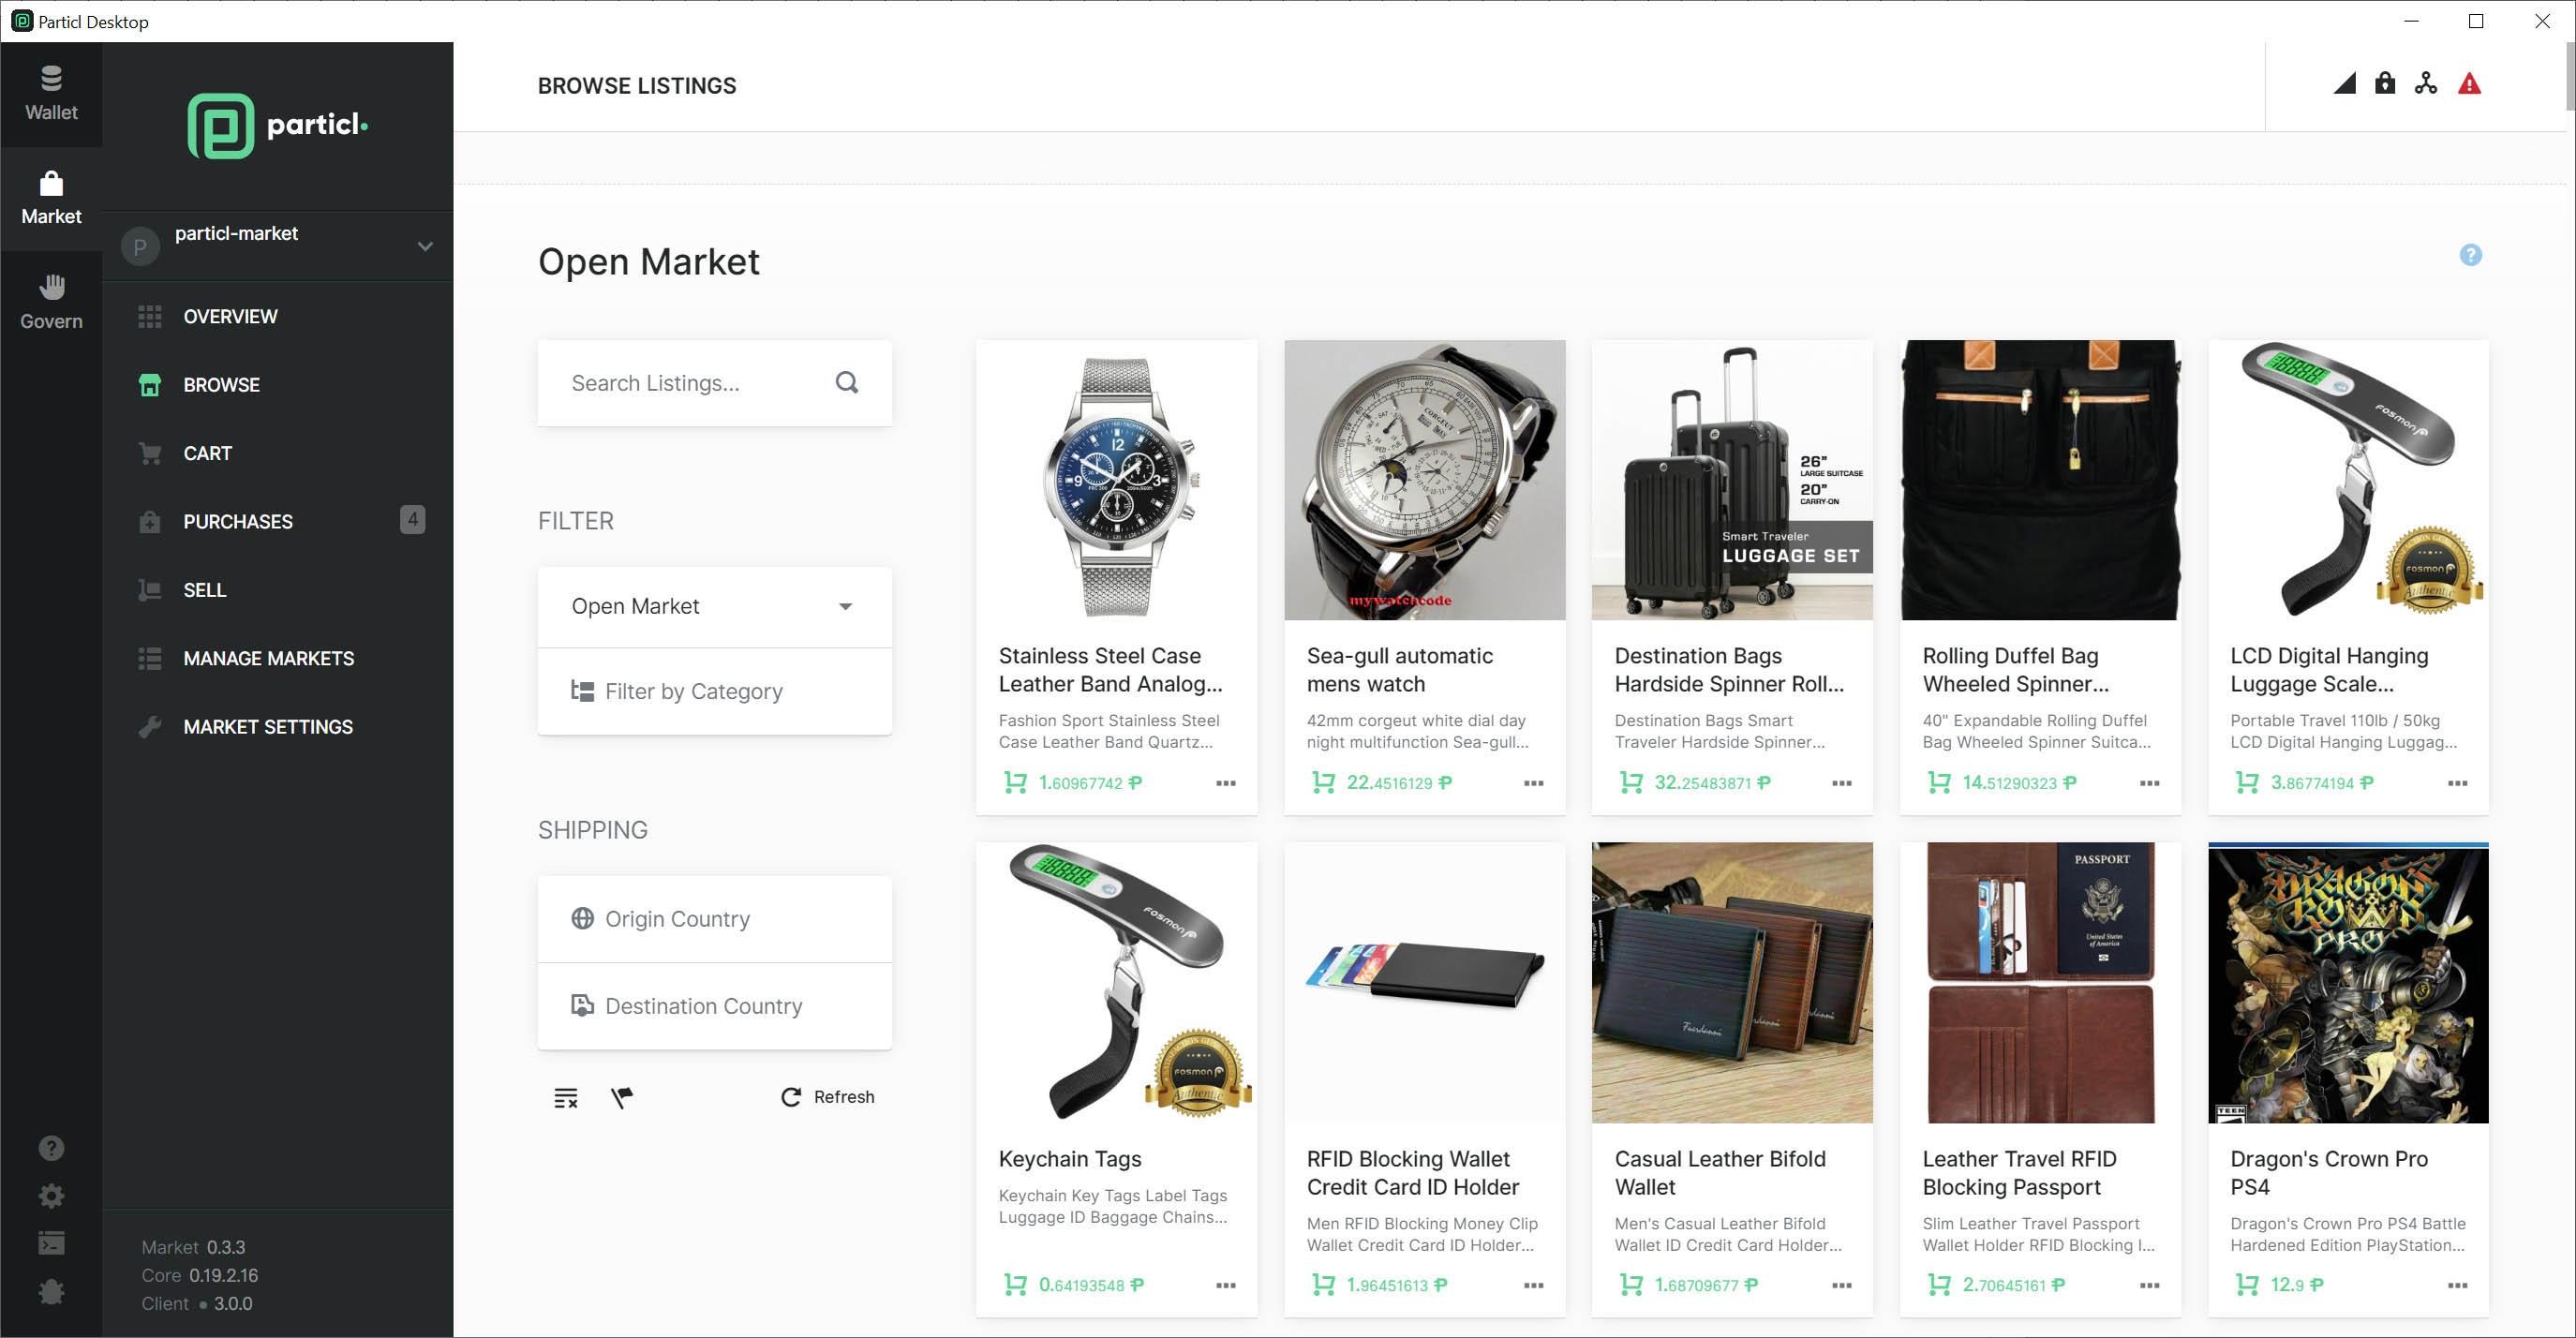This screenshot has height=1338, width=2576.
Task: Open the Dragon's Crown Pro cover image
Action: [x=2348, y=982]
